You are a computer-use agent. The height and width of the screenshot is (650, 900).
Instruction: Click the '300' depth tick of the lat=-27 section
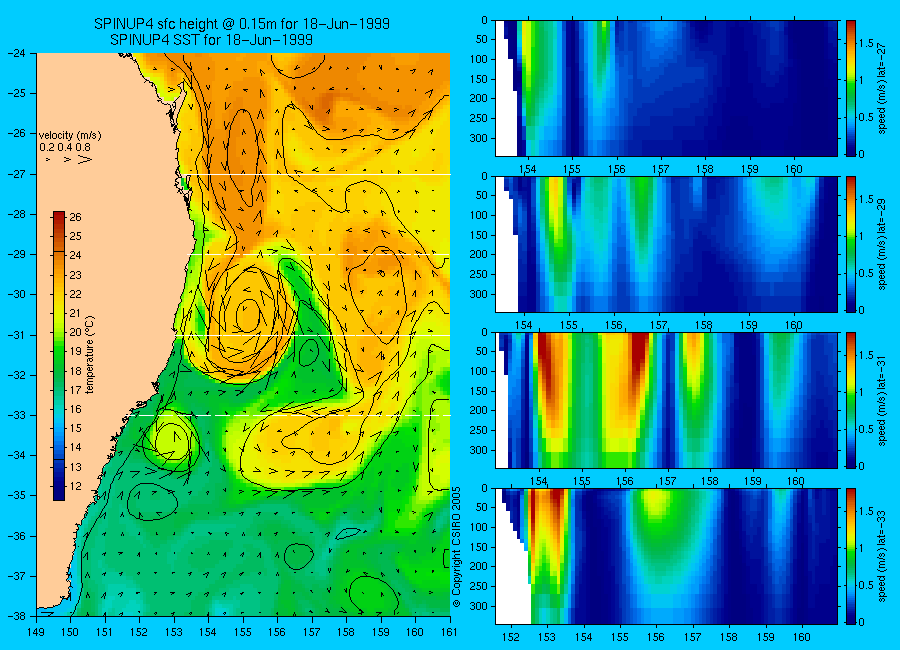tap(480, 138)
